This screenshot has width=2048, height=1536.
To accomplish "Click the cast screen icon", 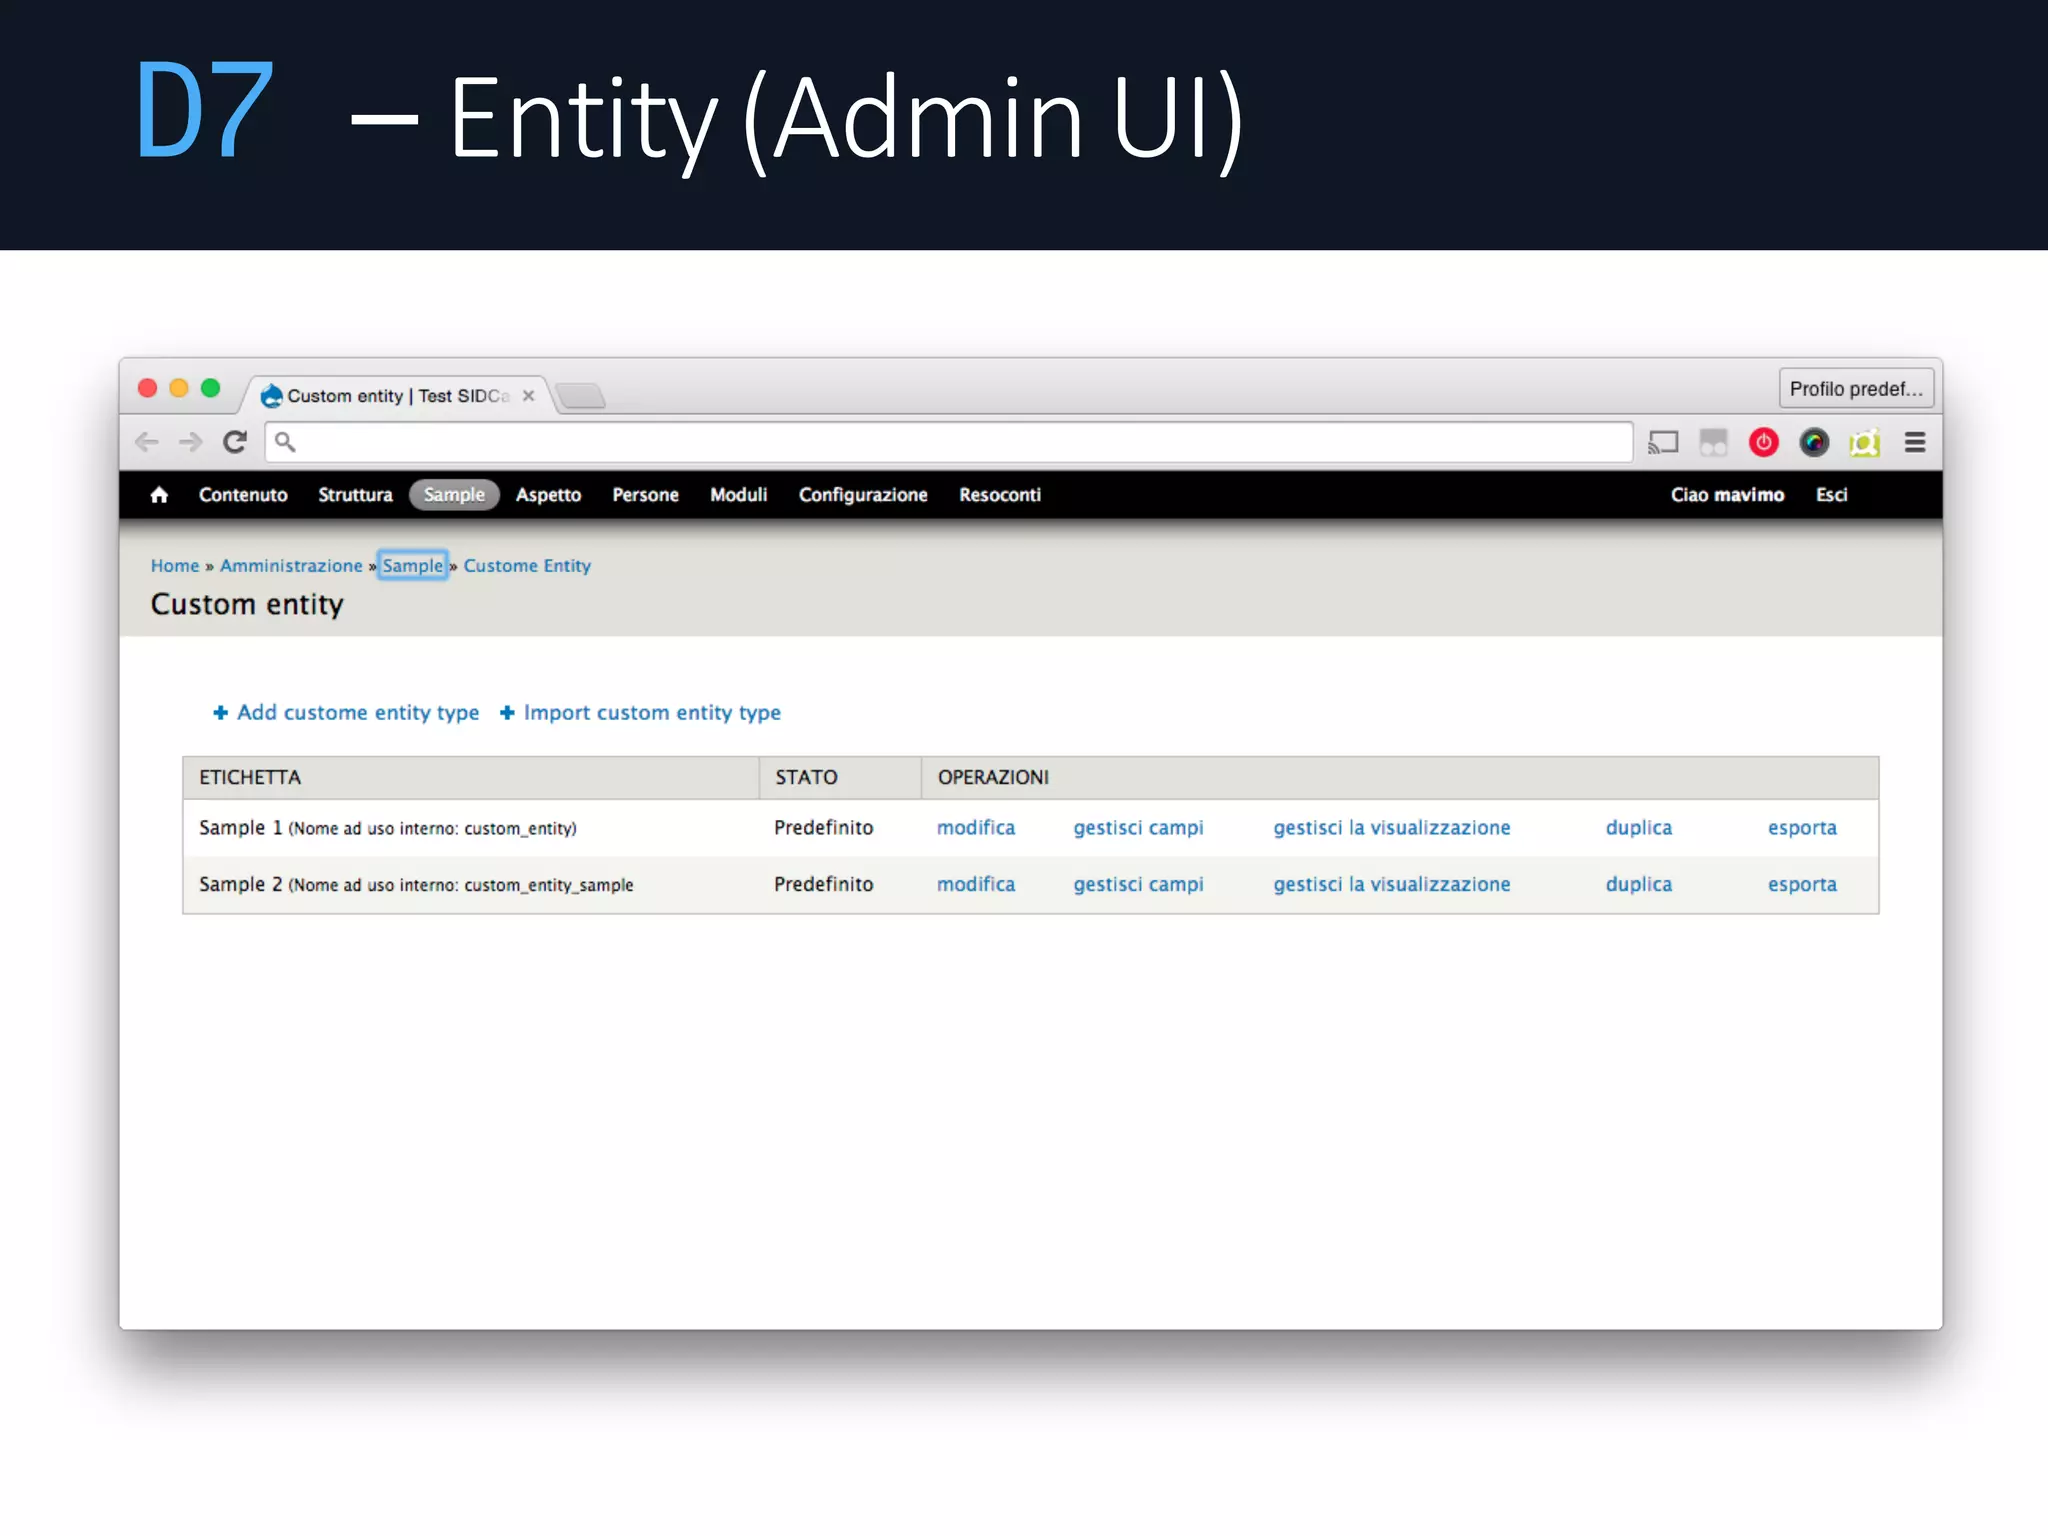I will point(1663,442).
